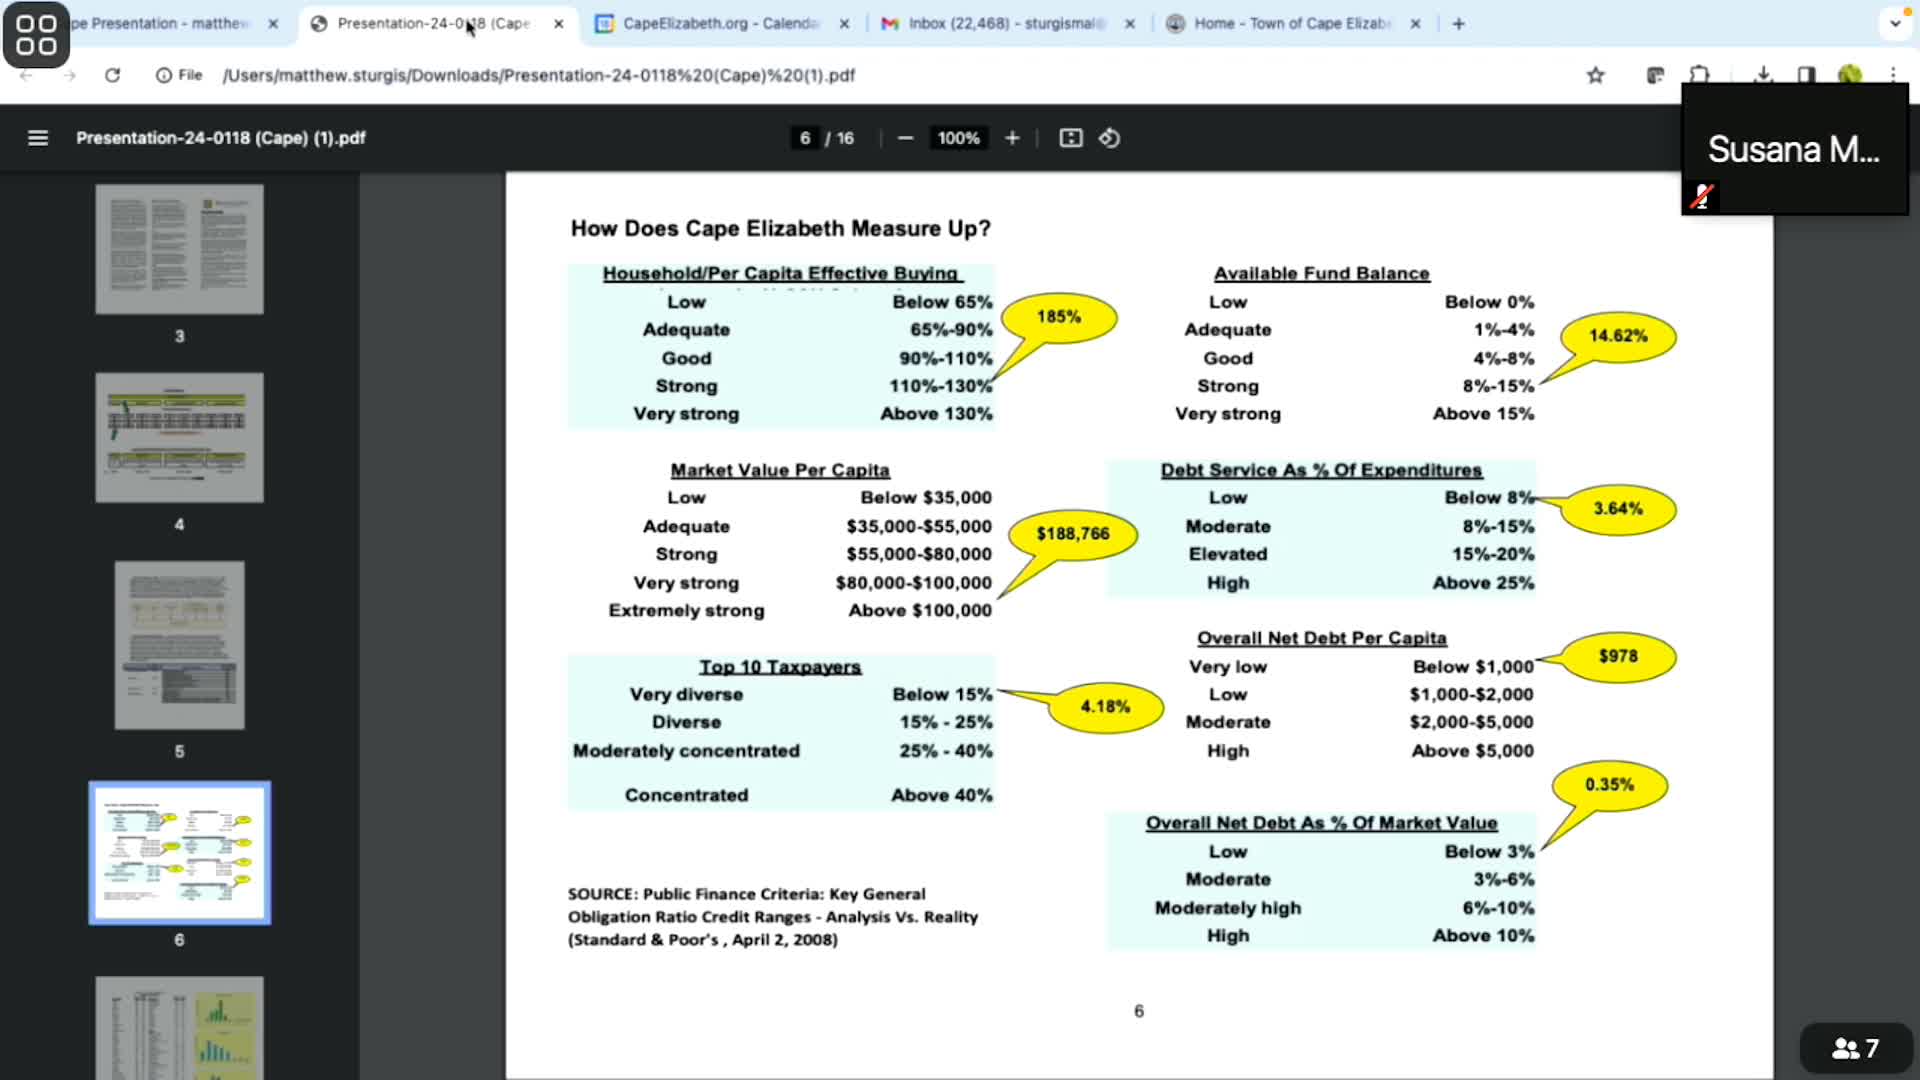
Task: Go forward in browser history
Action: click(69, 75)
